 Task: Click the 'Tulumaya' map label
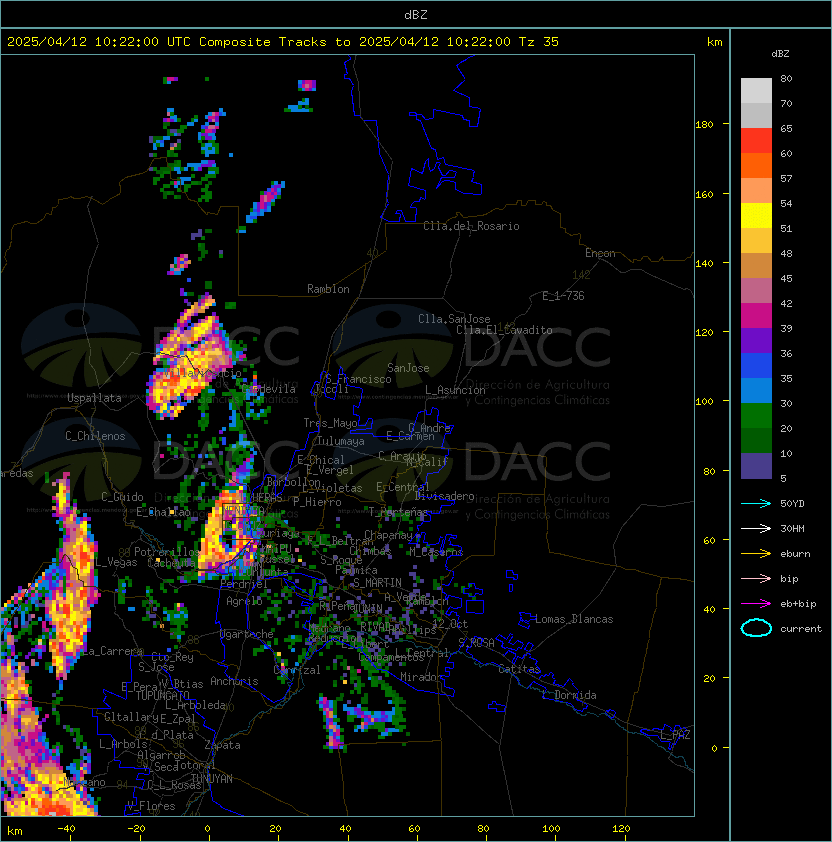[341, 441]
